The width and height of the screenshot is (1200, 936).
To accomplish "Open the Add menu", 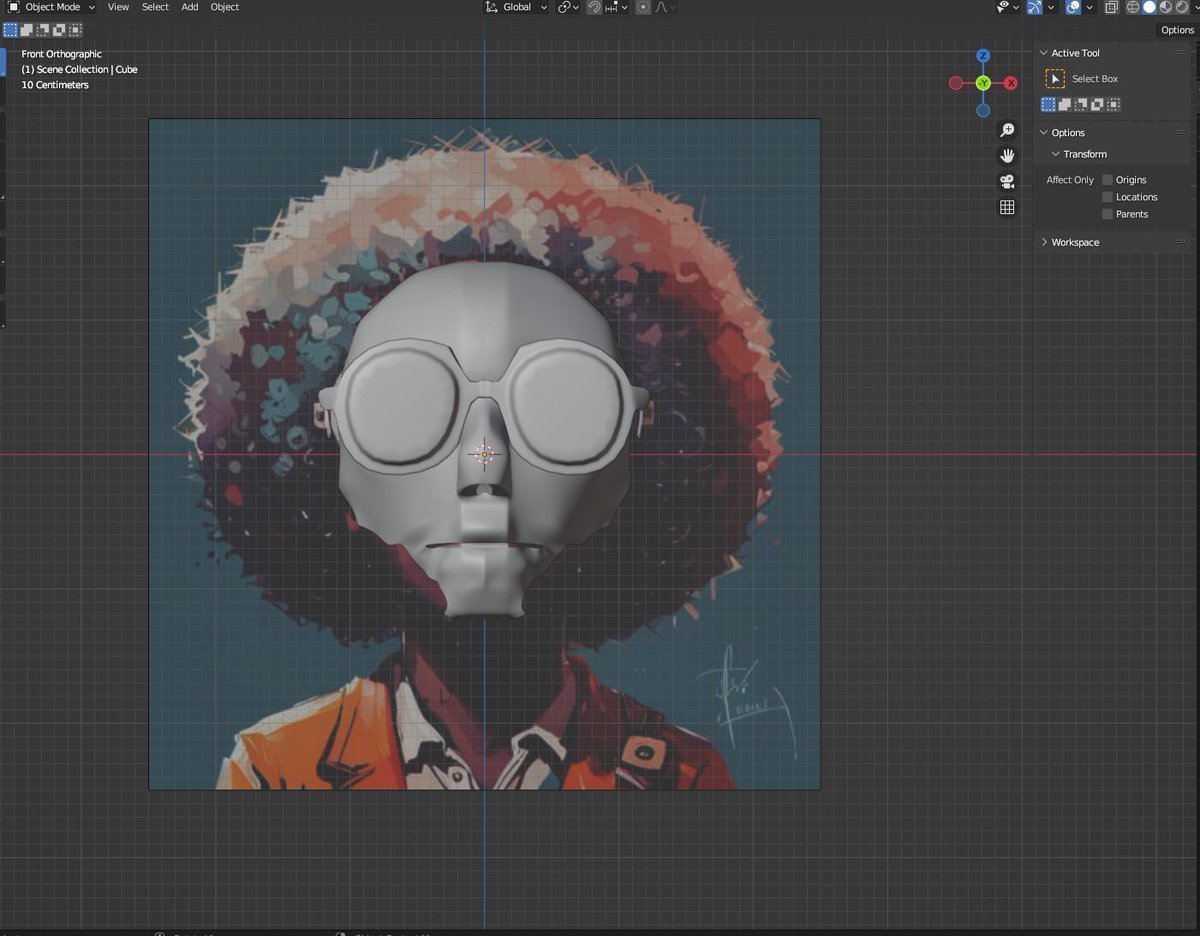I will (189, 7).
